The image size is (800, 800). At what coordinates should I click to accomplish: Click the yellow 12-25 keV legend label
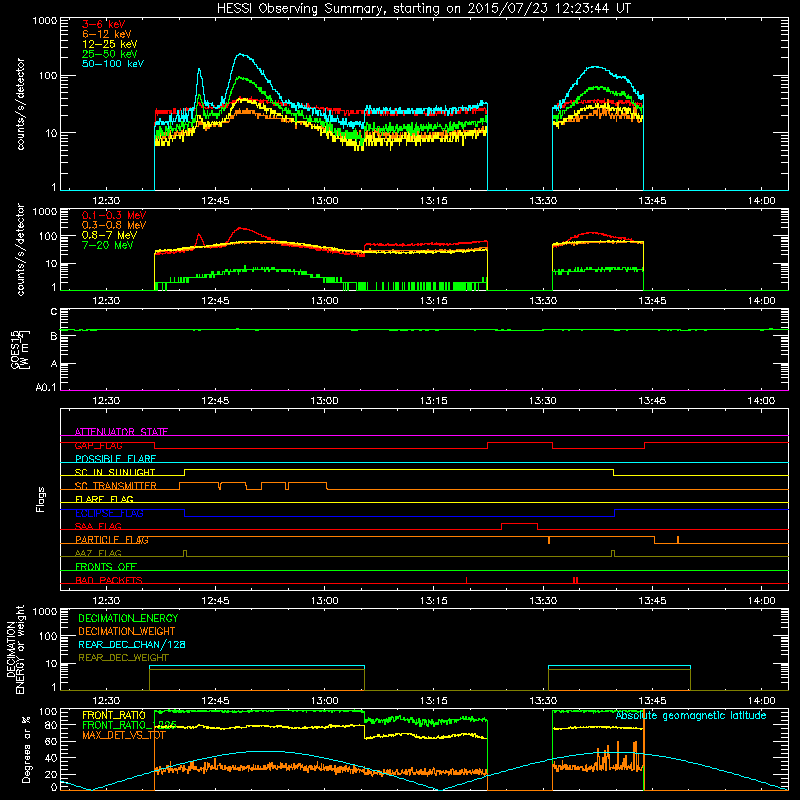tap(110, 44)
